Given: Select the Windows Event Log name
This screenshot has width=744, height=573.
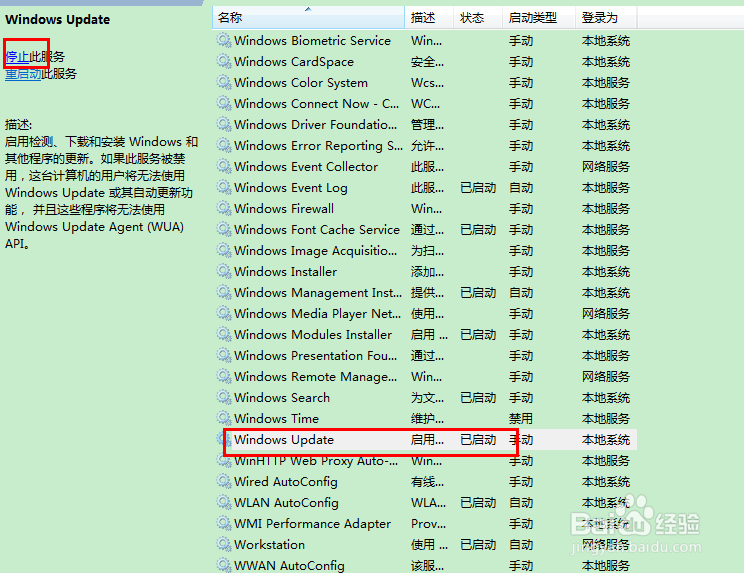Looking at the screenshot, I should click(291, 187).
